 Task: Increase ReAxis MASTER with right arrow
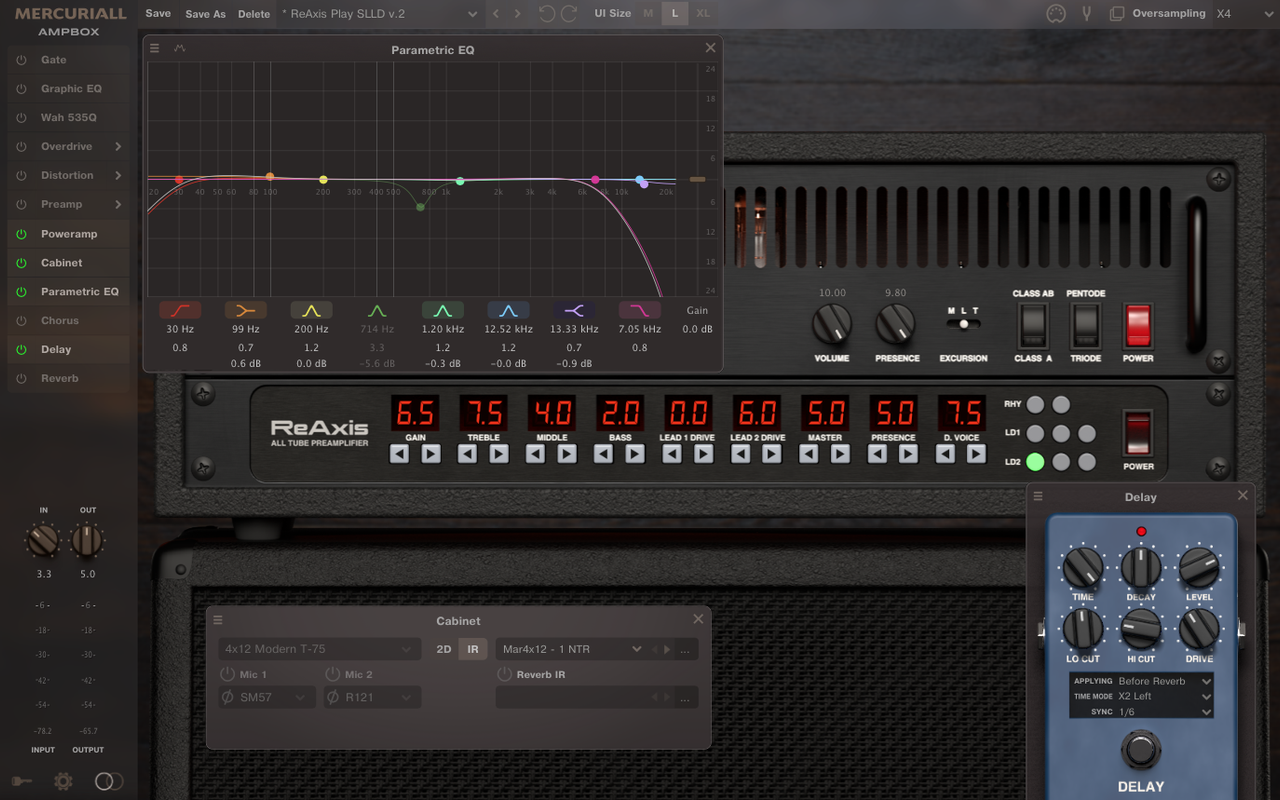pos(840,454)
